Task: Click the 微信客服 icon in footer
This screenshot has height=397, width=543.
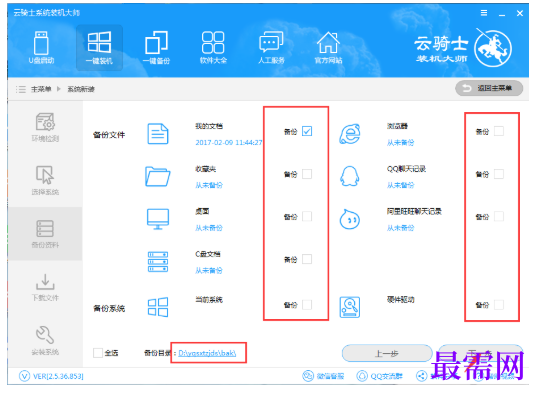Action: tap(308, 376)
